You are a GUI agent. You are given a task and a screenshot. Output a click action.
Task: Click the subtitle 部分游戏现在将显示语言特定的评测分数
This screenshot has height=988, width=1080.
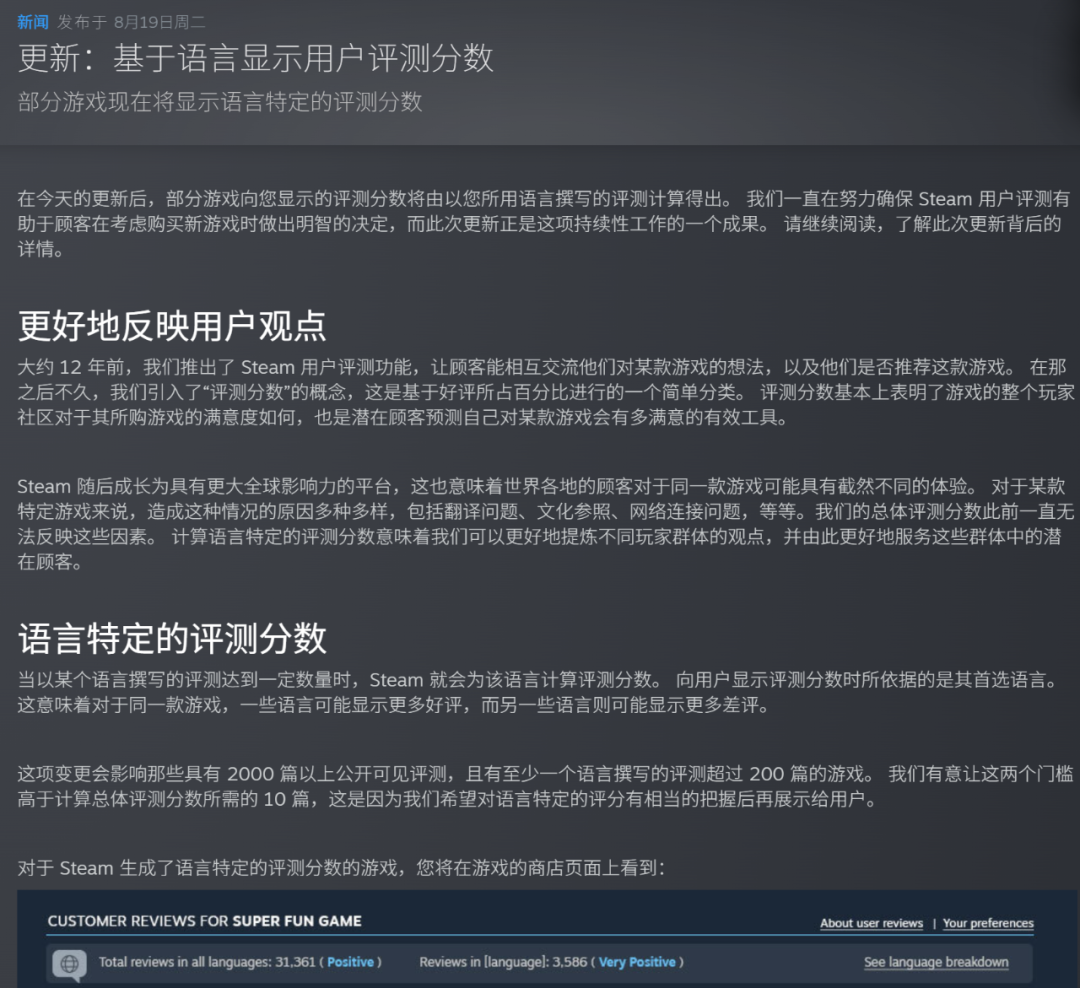[x=220, y=102]
